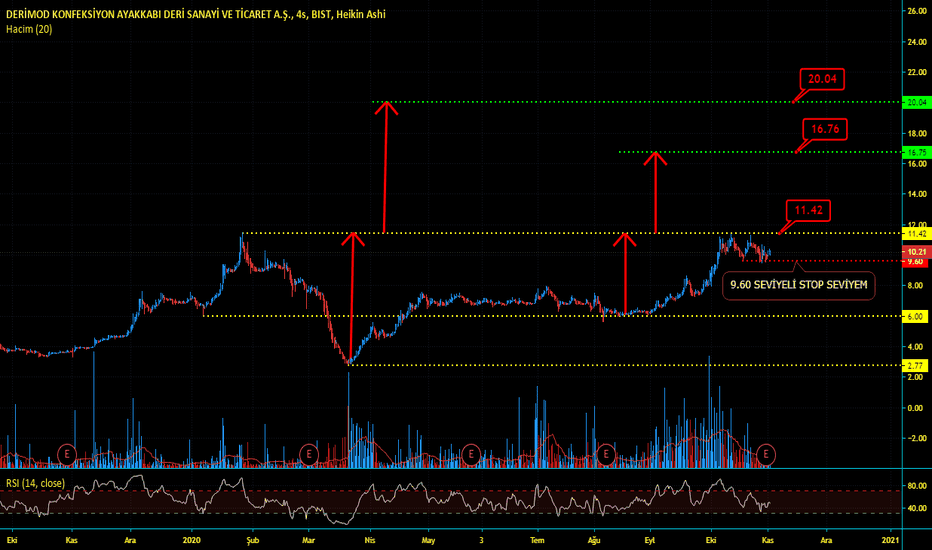Click the yellow 11.42 price axis label
The image size is (932, 550).
917,234
